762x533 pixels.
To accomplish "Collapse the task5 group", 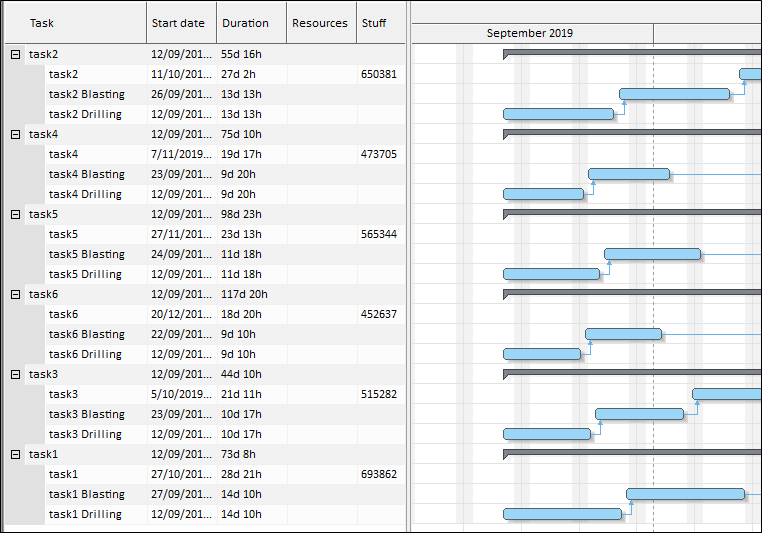I will pos(16,214).
